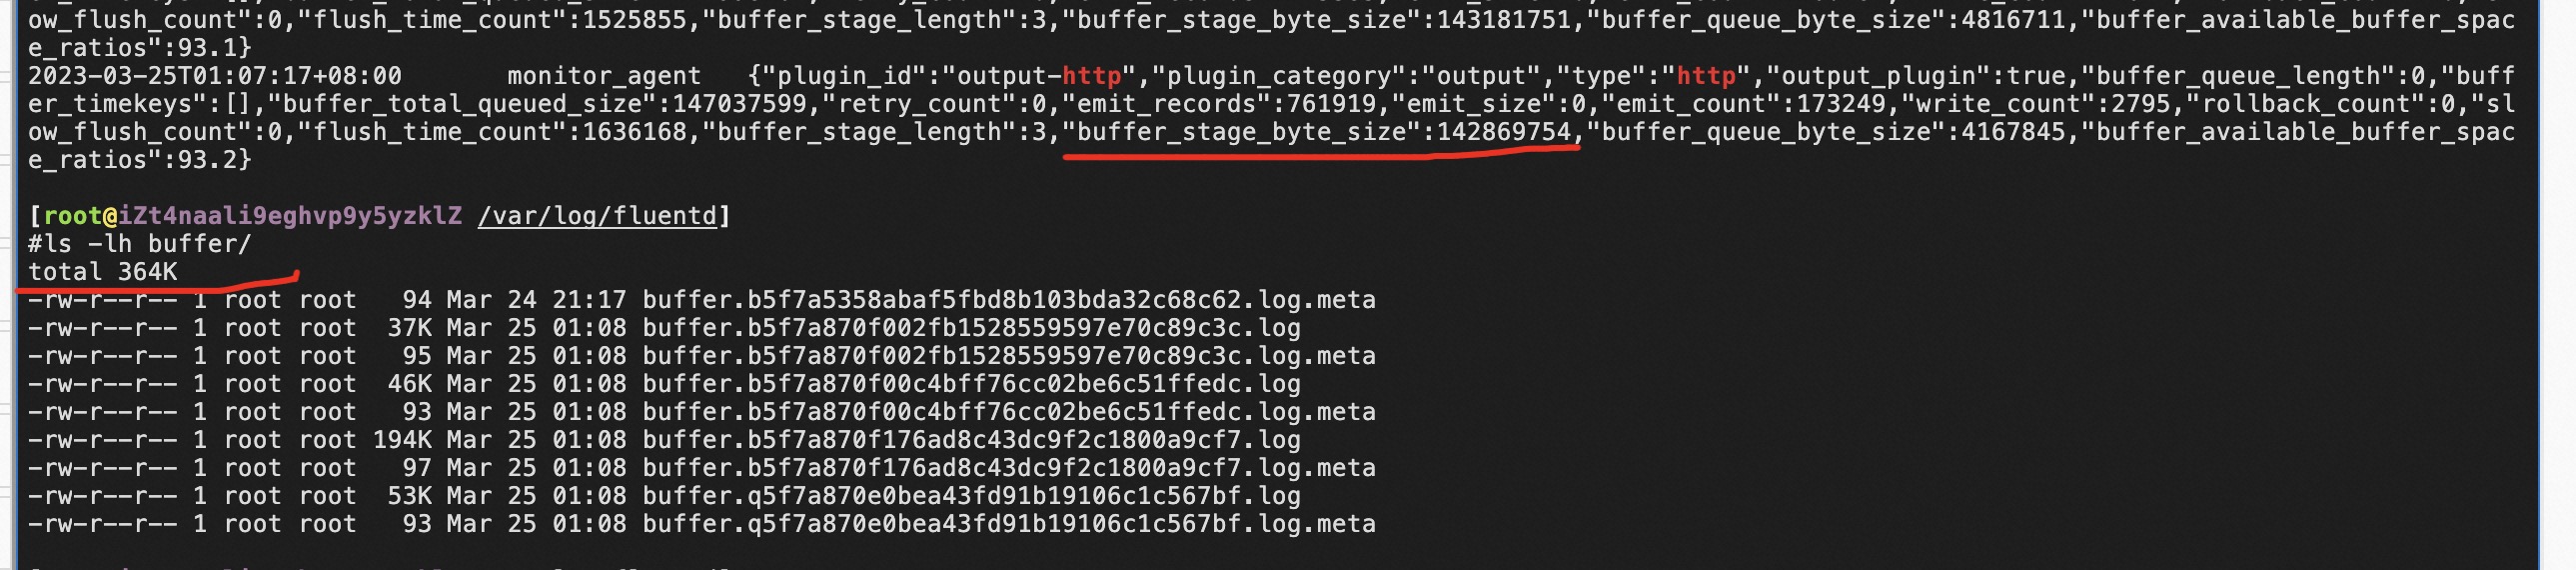Click file buffer.b5f7a870f002fb1528559597e70c89c3c.log
The image size is (2576, 570).
click(x=971, y=328)
